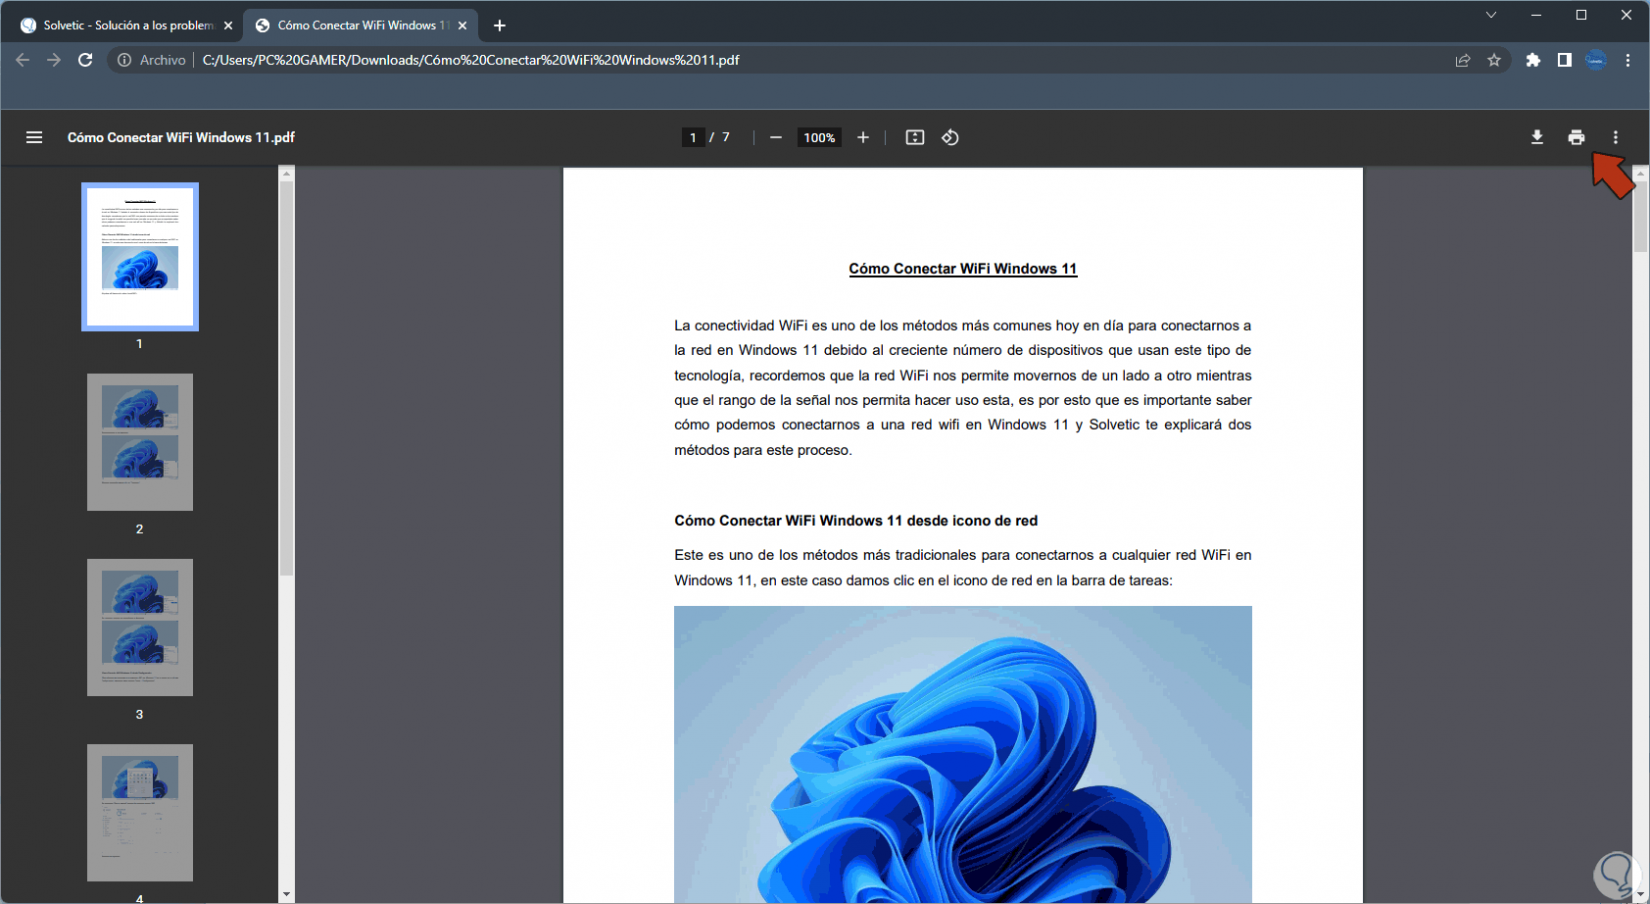Click the Windows 11 bloom image in document
1650x904 pixels.
963,755
